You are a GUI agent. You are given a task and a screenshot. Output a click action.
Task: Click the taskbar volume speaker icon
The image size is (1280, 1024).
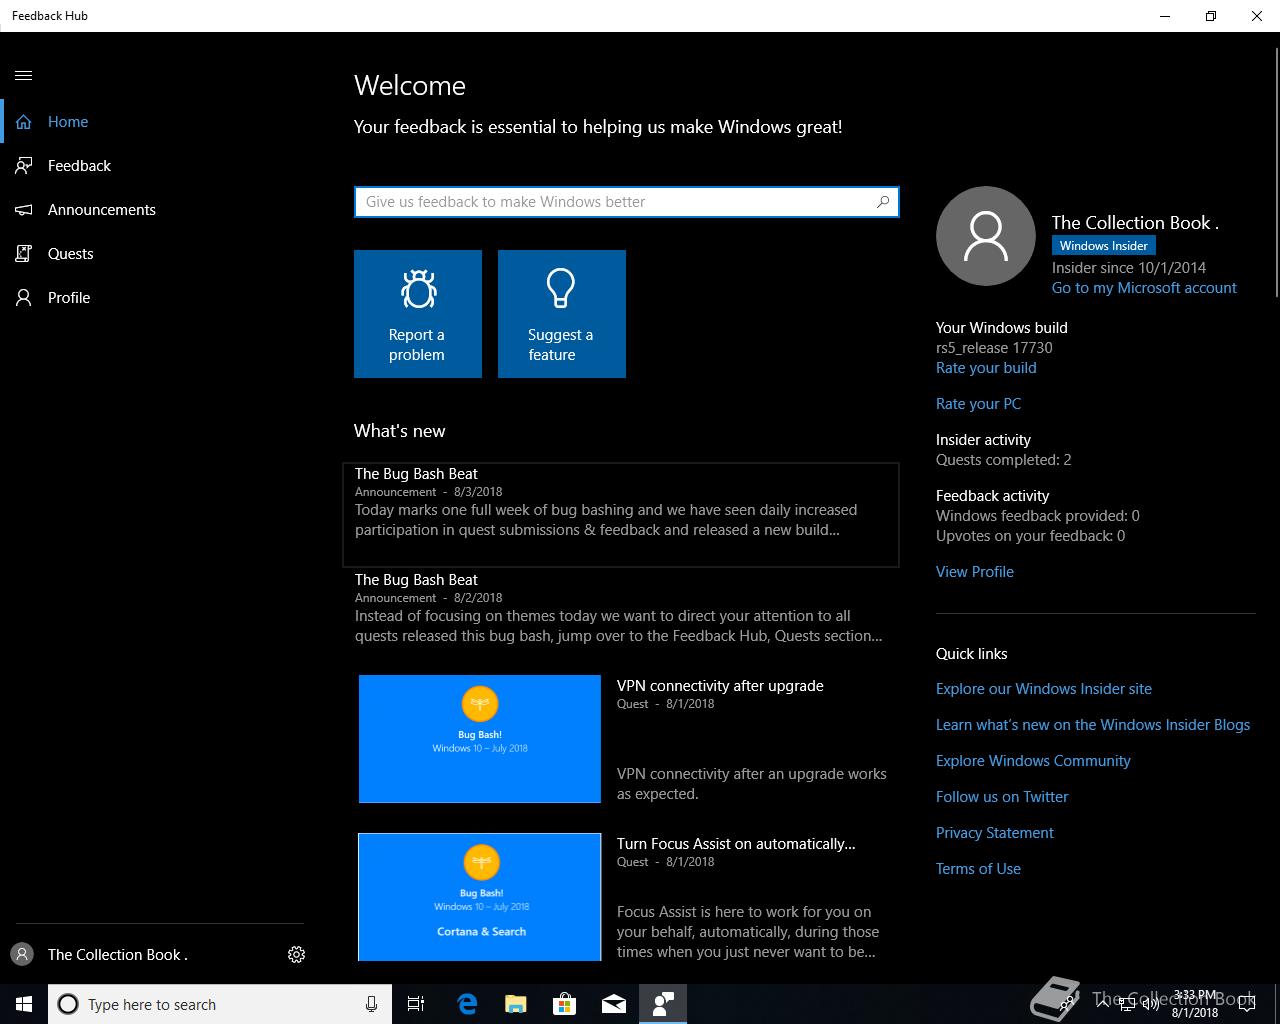(x=1151, y=1004)
